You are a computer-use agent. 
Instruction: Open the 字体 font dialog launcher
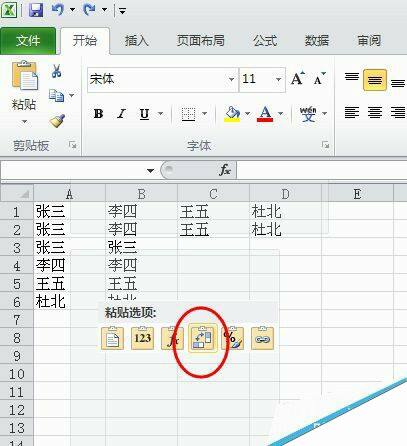click(x=325, y=145)
